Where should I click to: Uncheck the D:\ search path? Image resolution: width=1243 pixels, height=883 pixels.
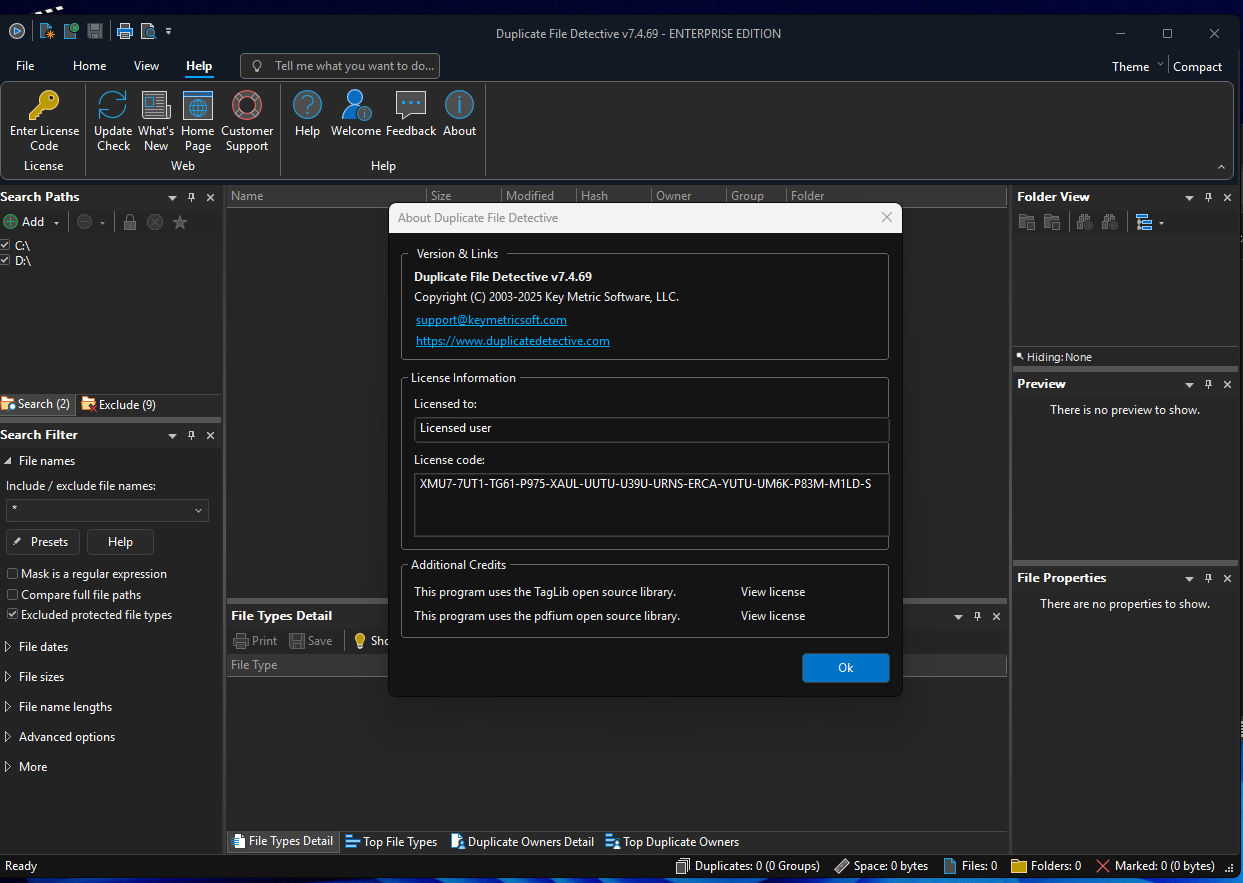[x=5, y=260]
